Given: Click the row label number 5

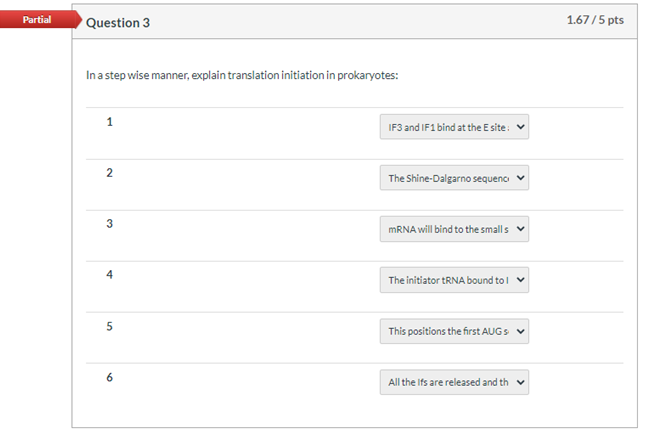Looking at the screenshot, I should [x=110, y=326].
